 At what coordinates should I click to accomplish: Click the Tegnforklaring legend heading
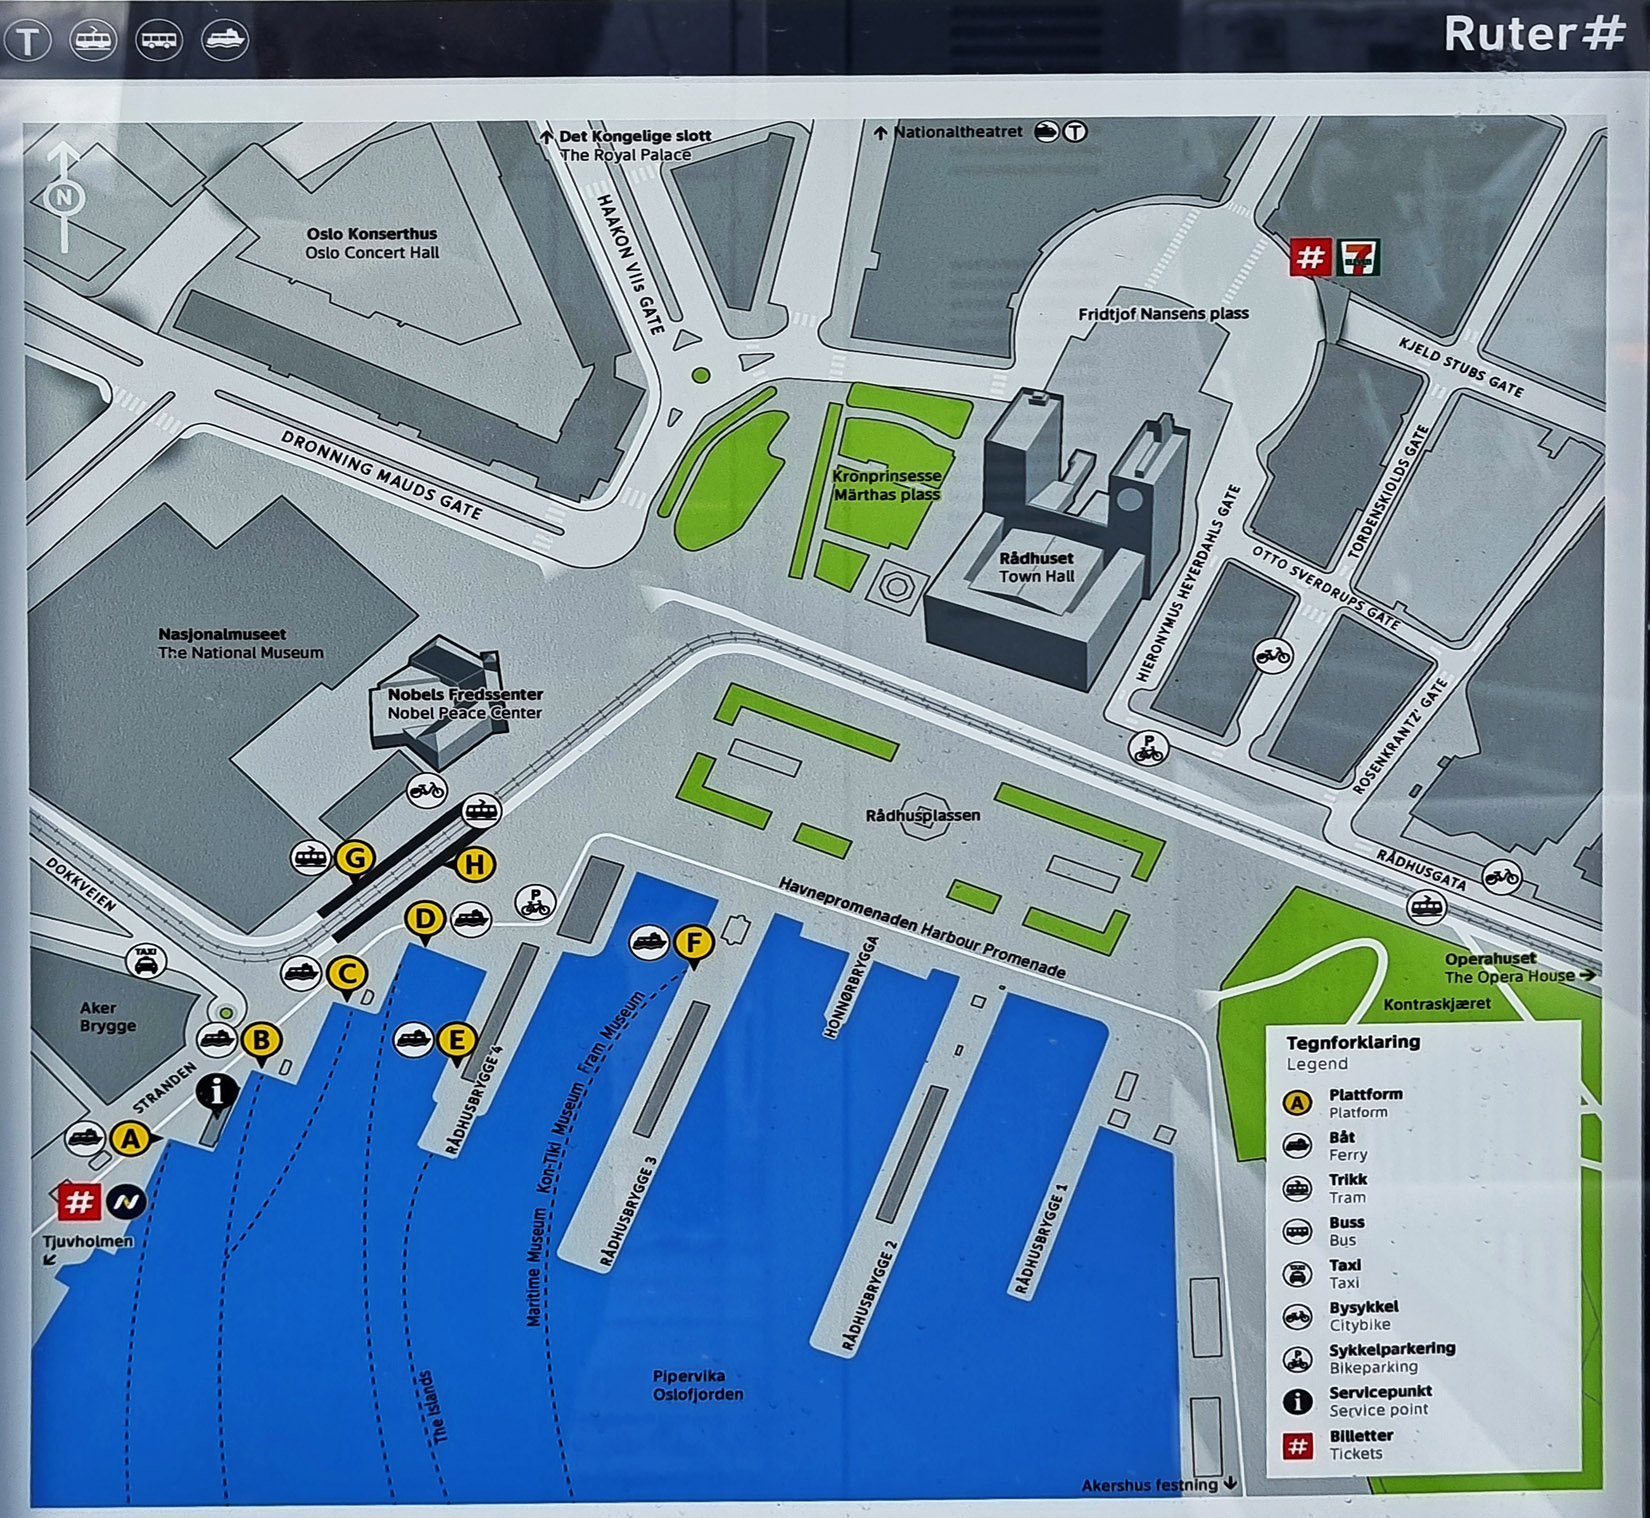click(x=1353, y=1042)
